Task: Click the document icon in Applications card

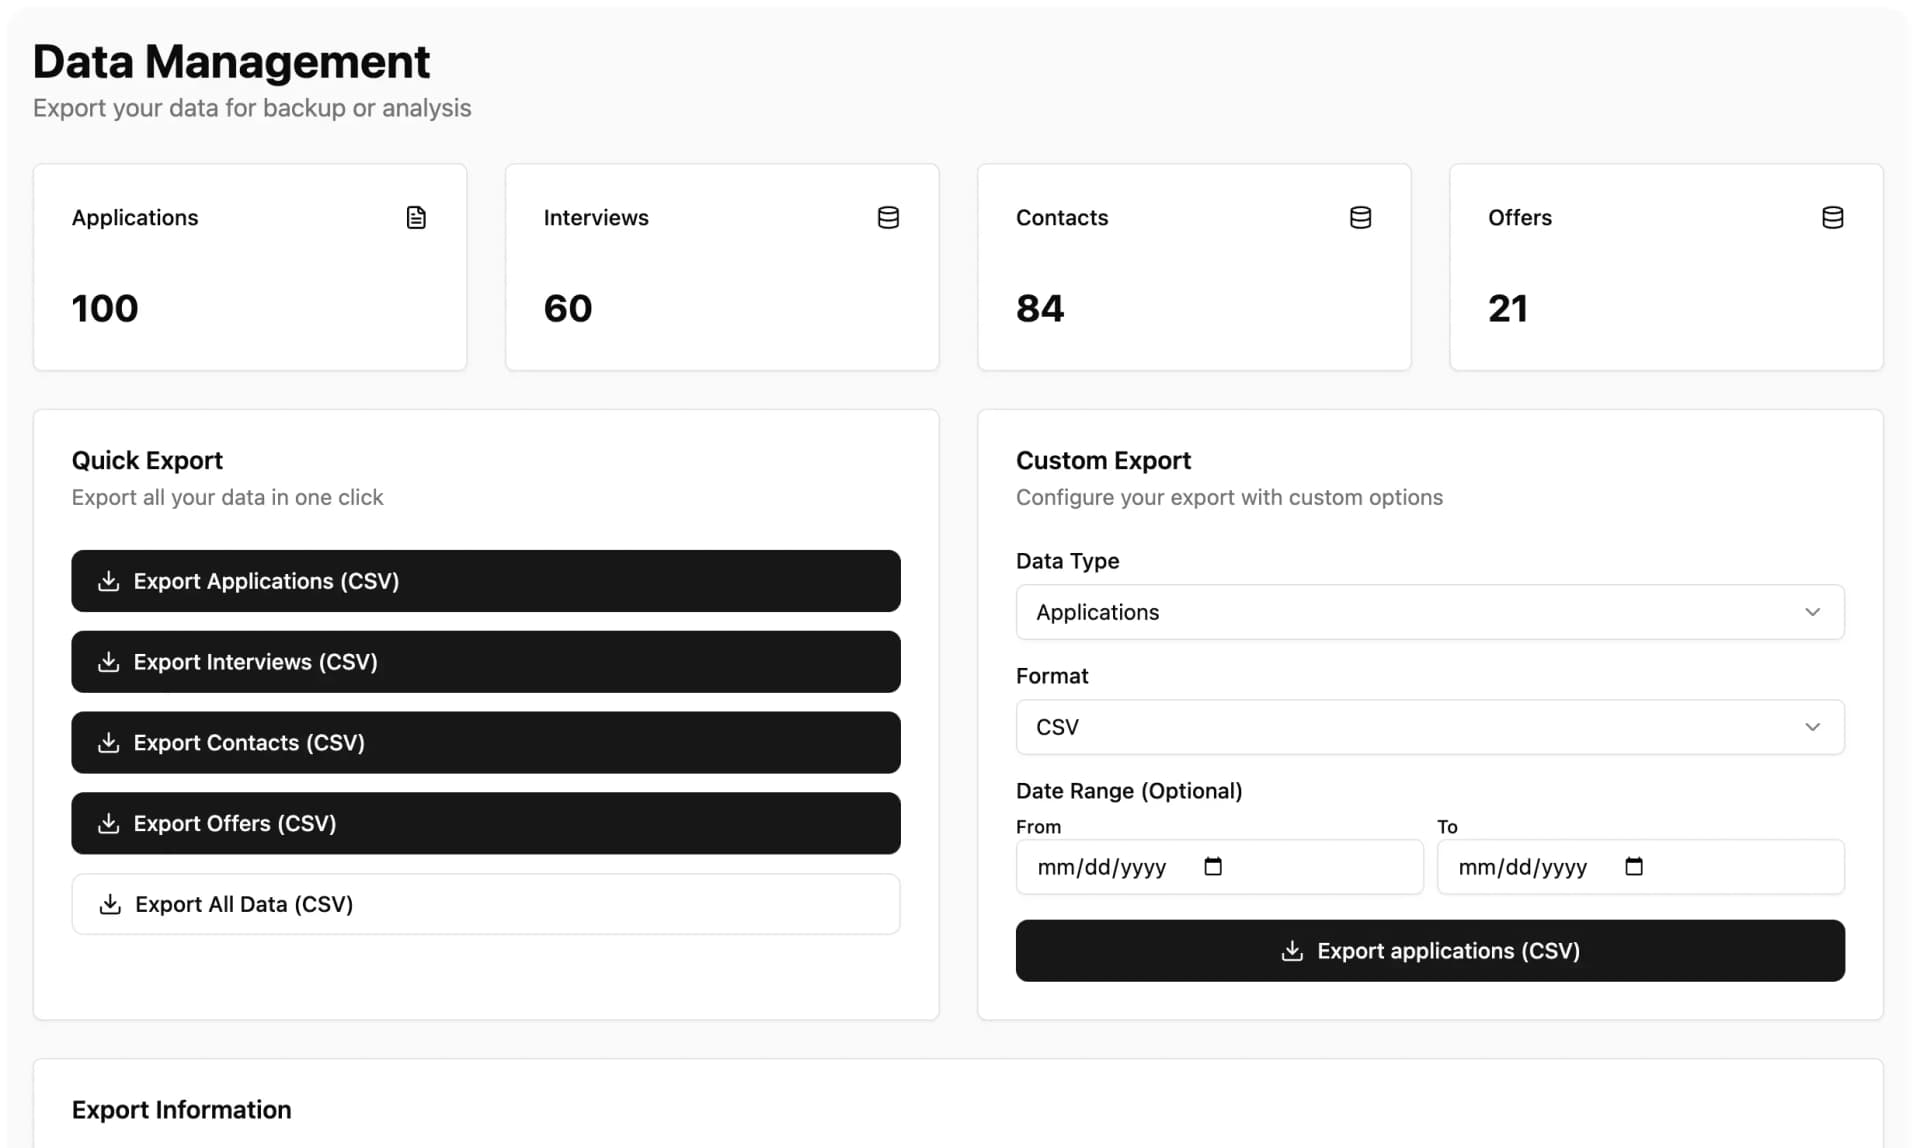Action: coord(416,218)
